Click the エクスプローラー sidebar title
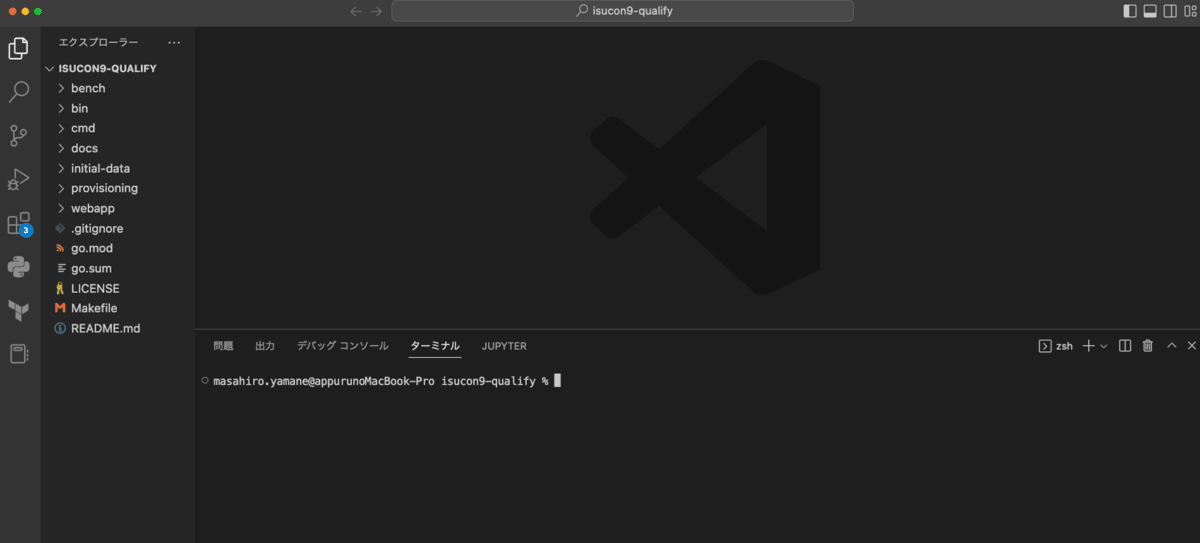1200x543 pixels. [x=99, y=42]
